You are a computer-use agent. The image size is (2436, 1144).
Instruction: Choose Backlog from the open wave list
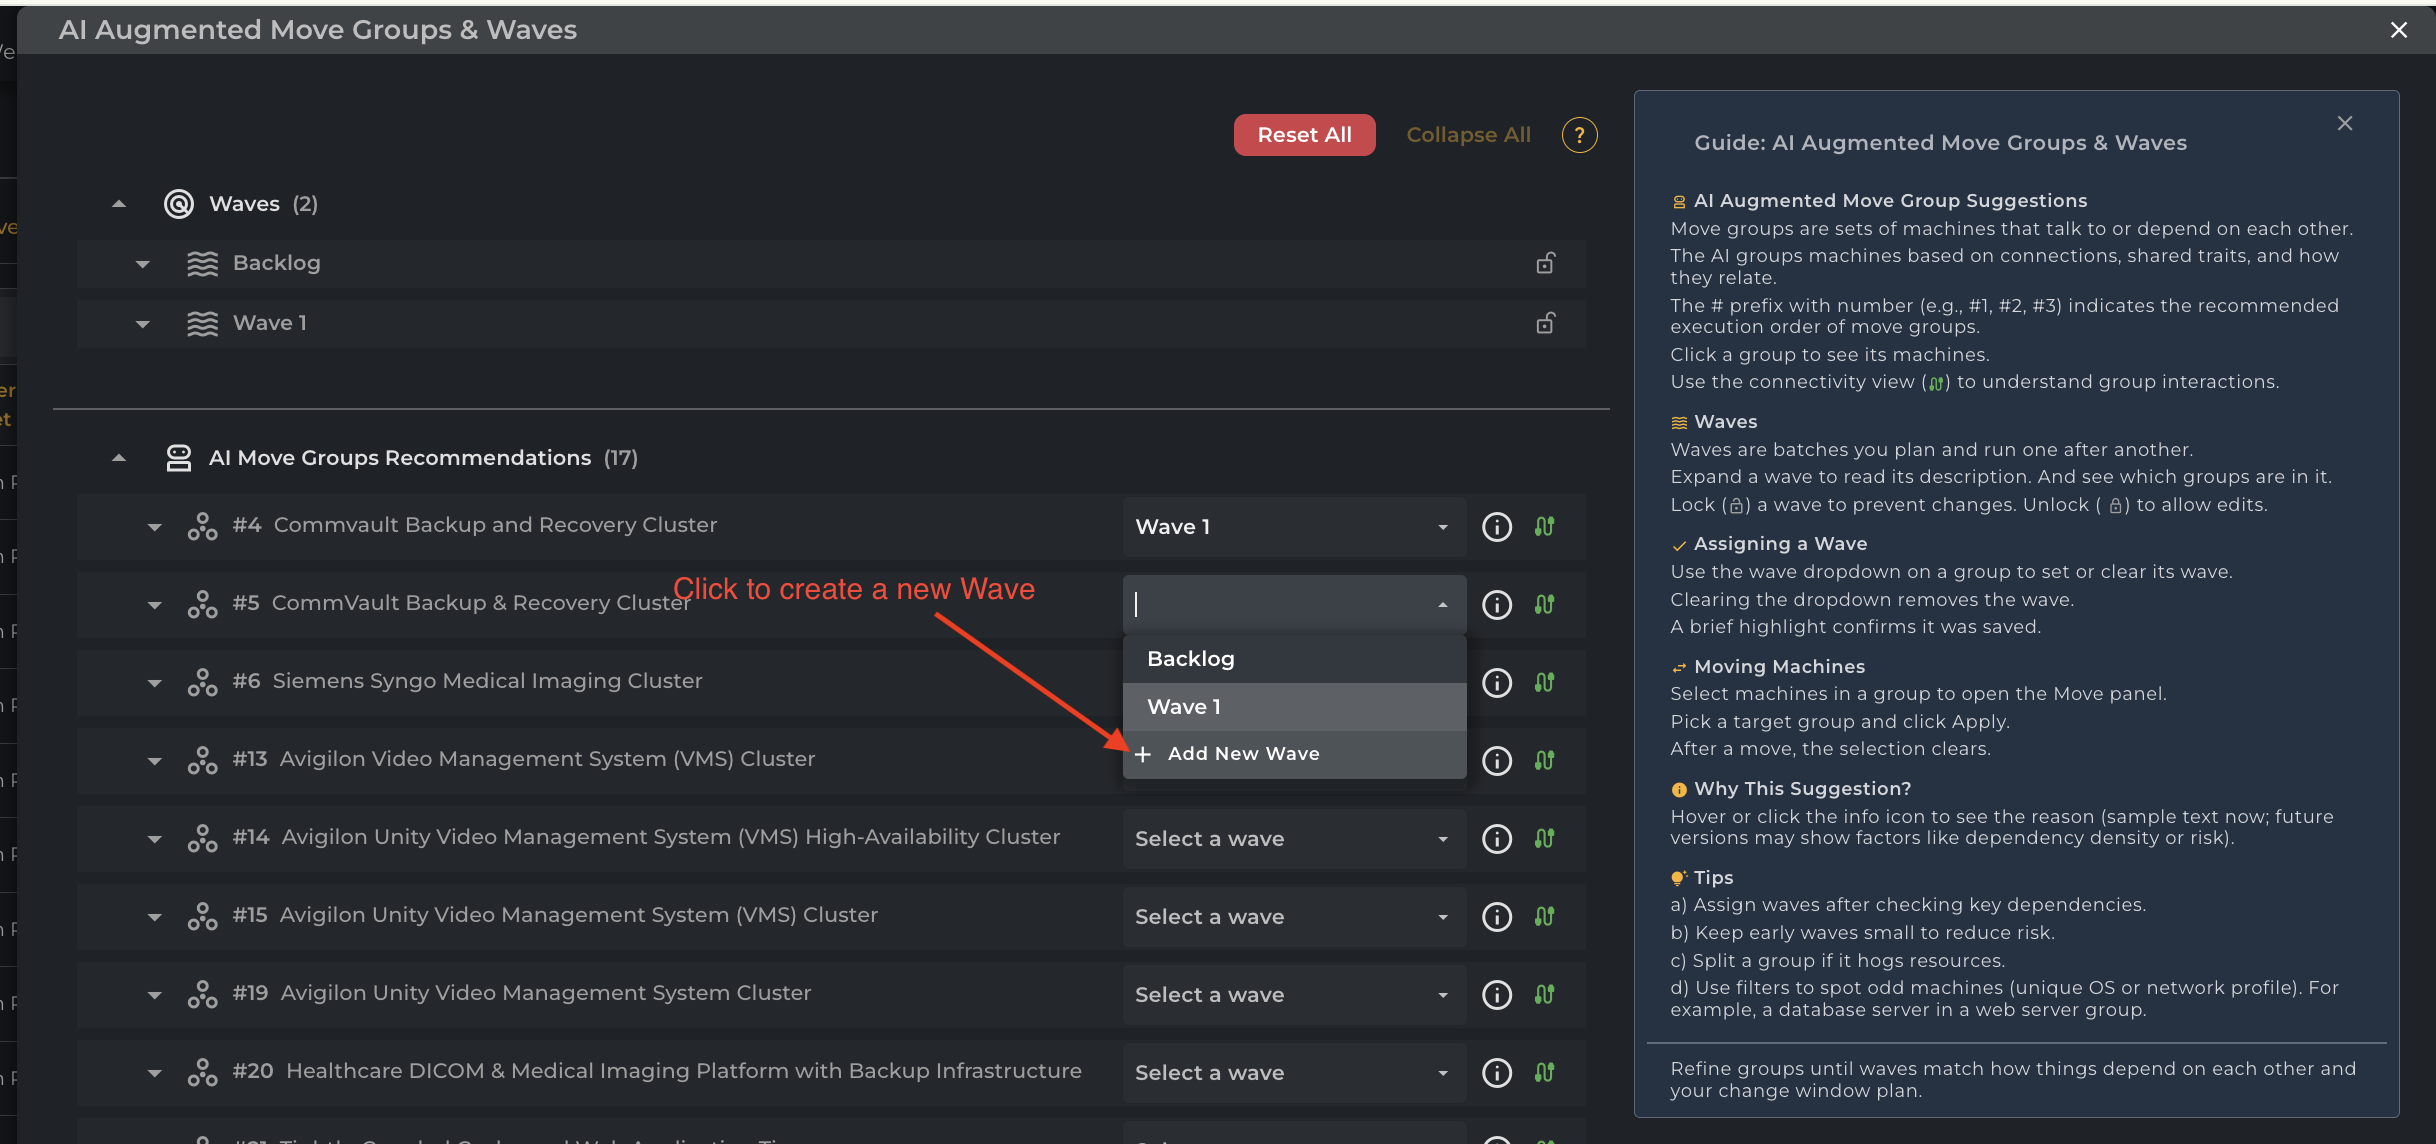coord(1293,659)
